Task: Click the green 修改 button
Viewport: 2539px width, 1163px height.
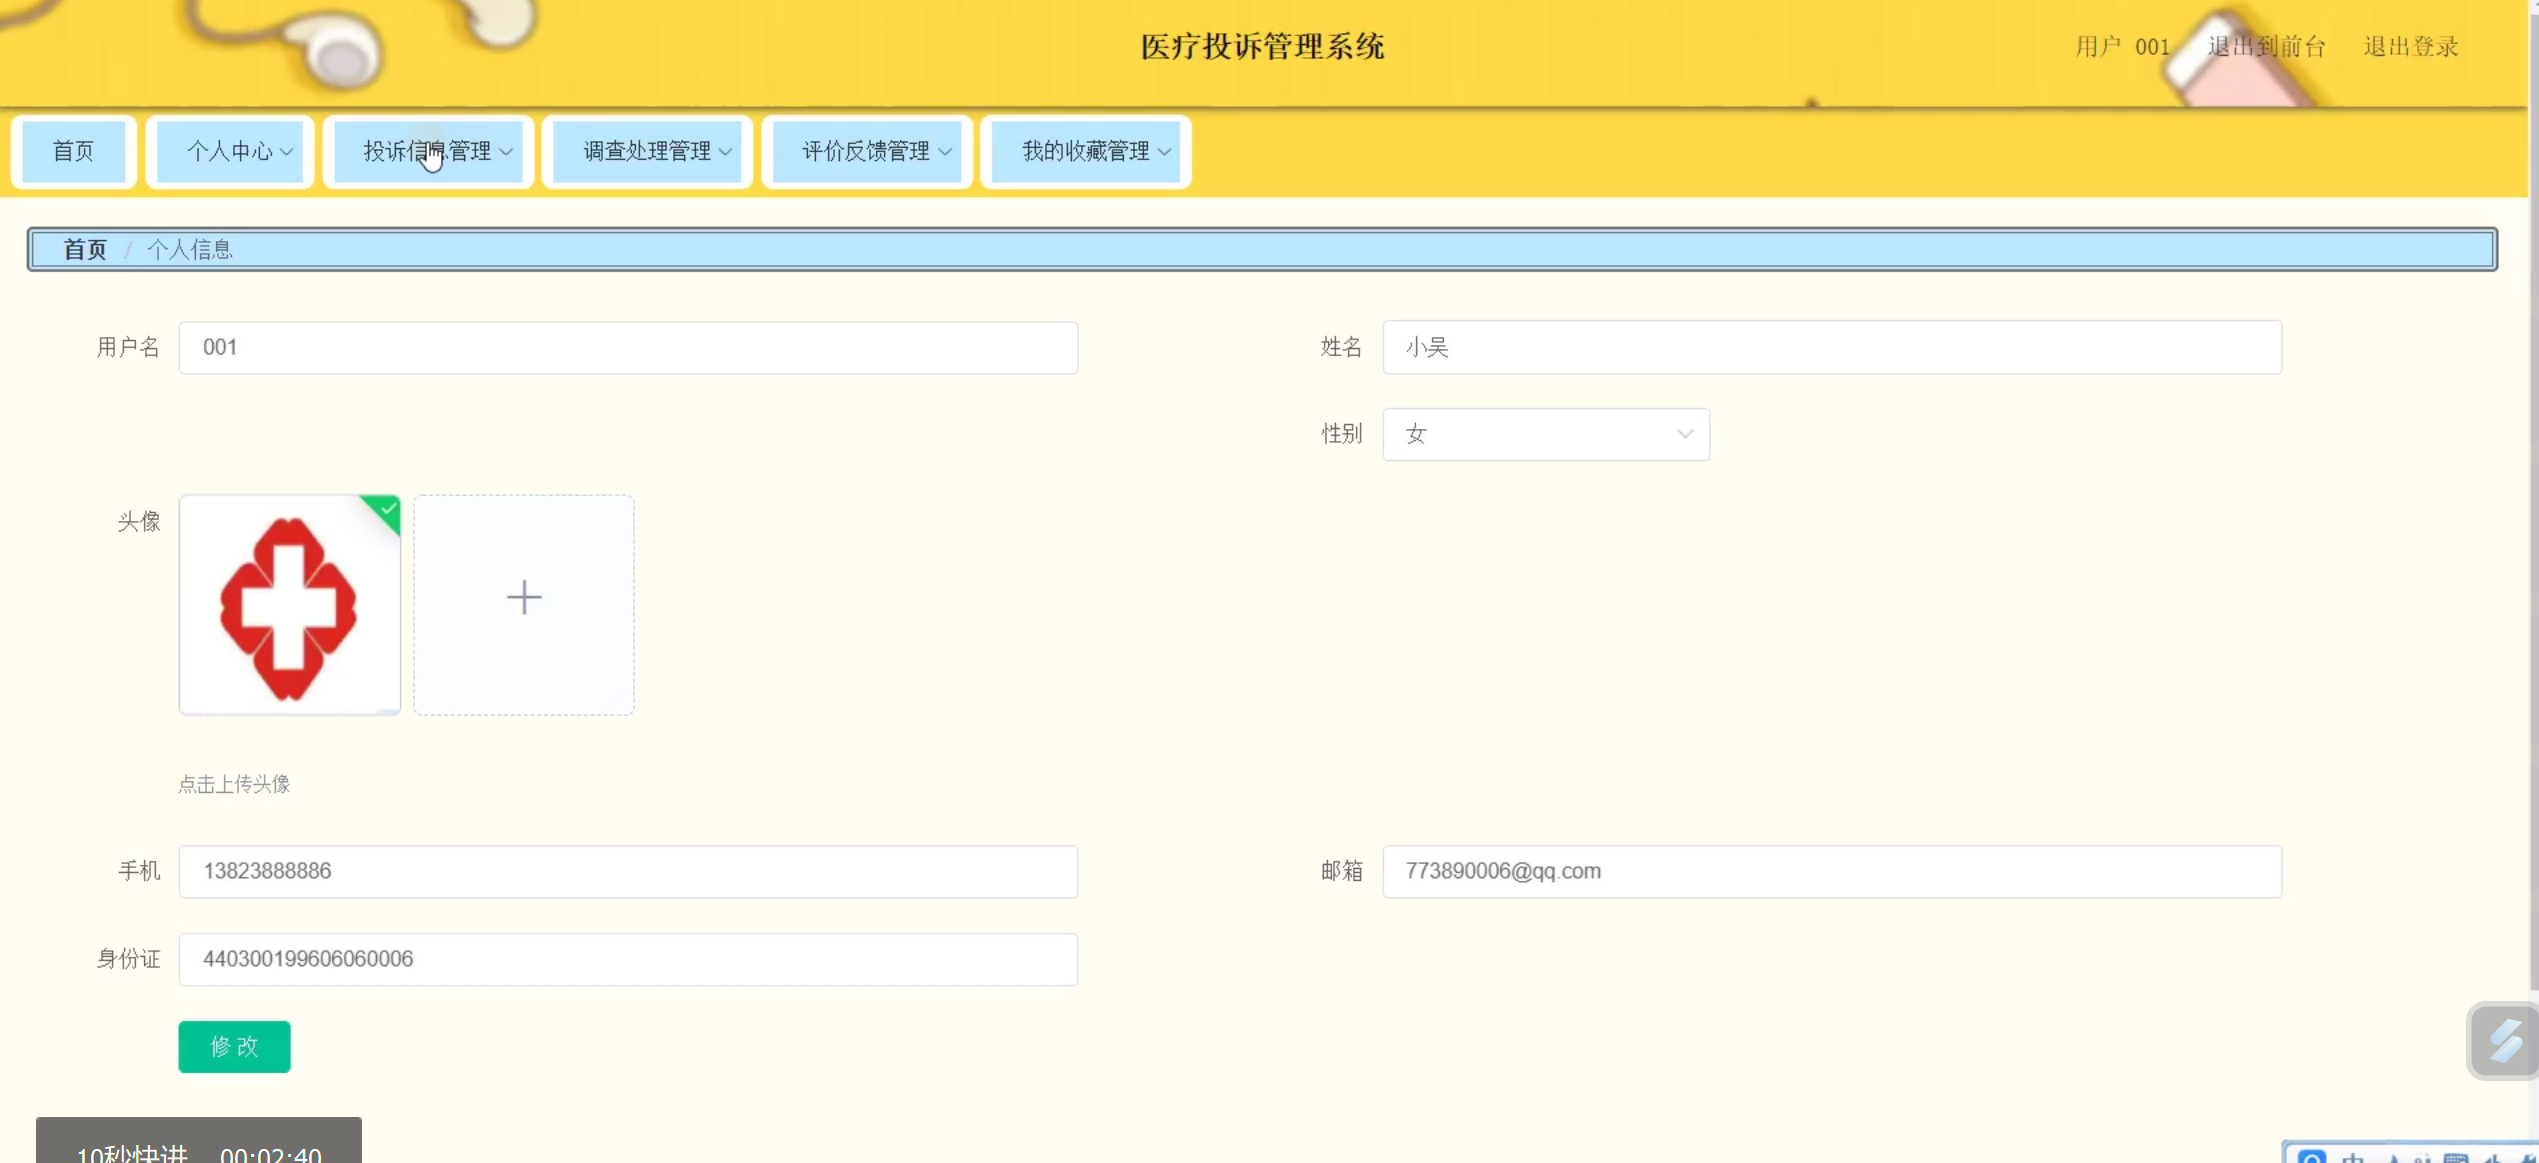Action: click(x=234, y=1046)
